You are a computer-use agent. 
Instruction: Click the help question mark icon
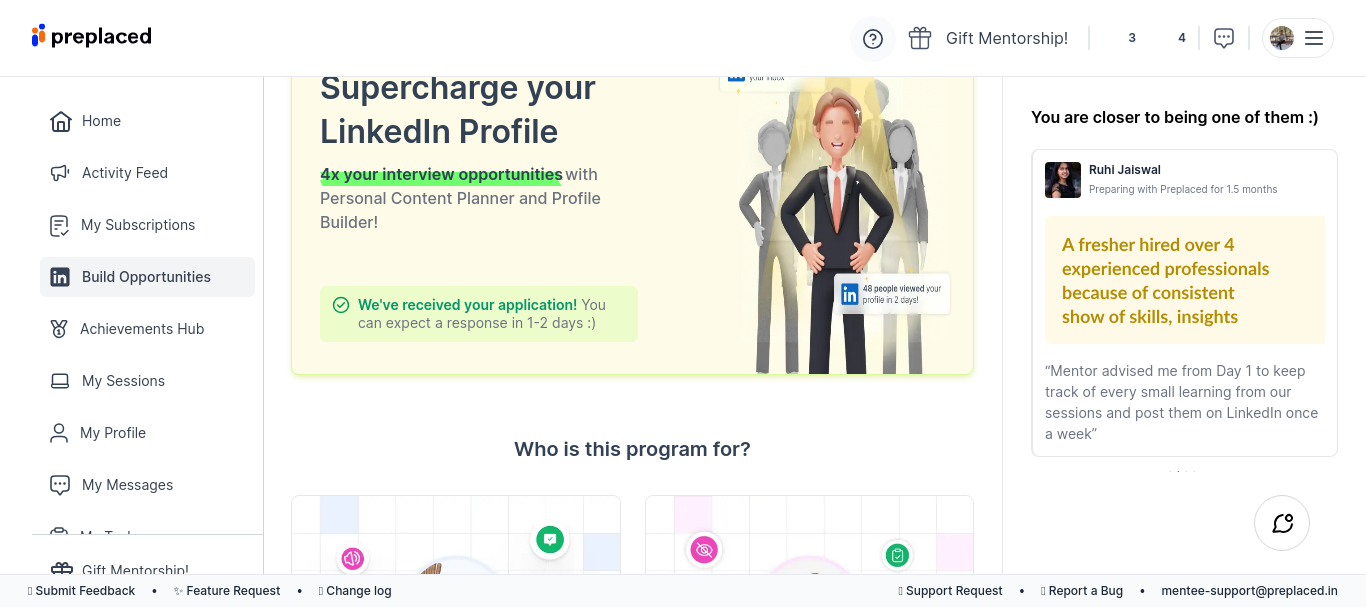(873, 39)
